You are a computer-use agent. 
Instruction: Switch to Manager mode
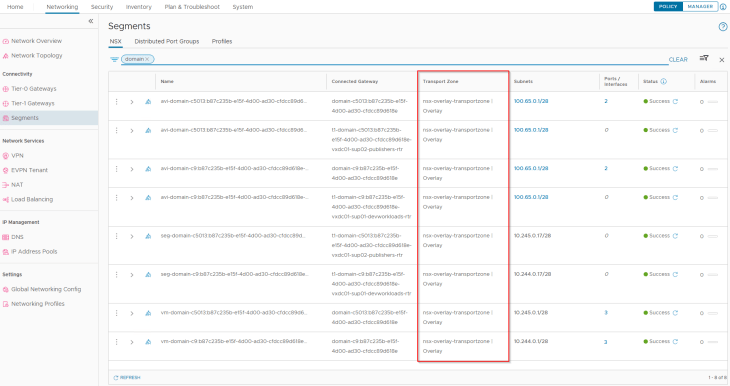(x=700, y=7)
